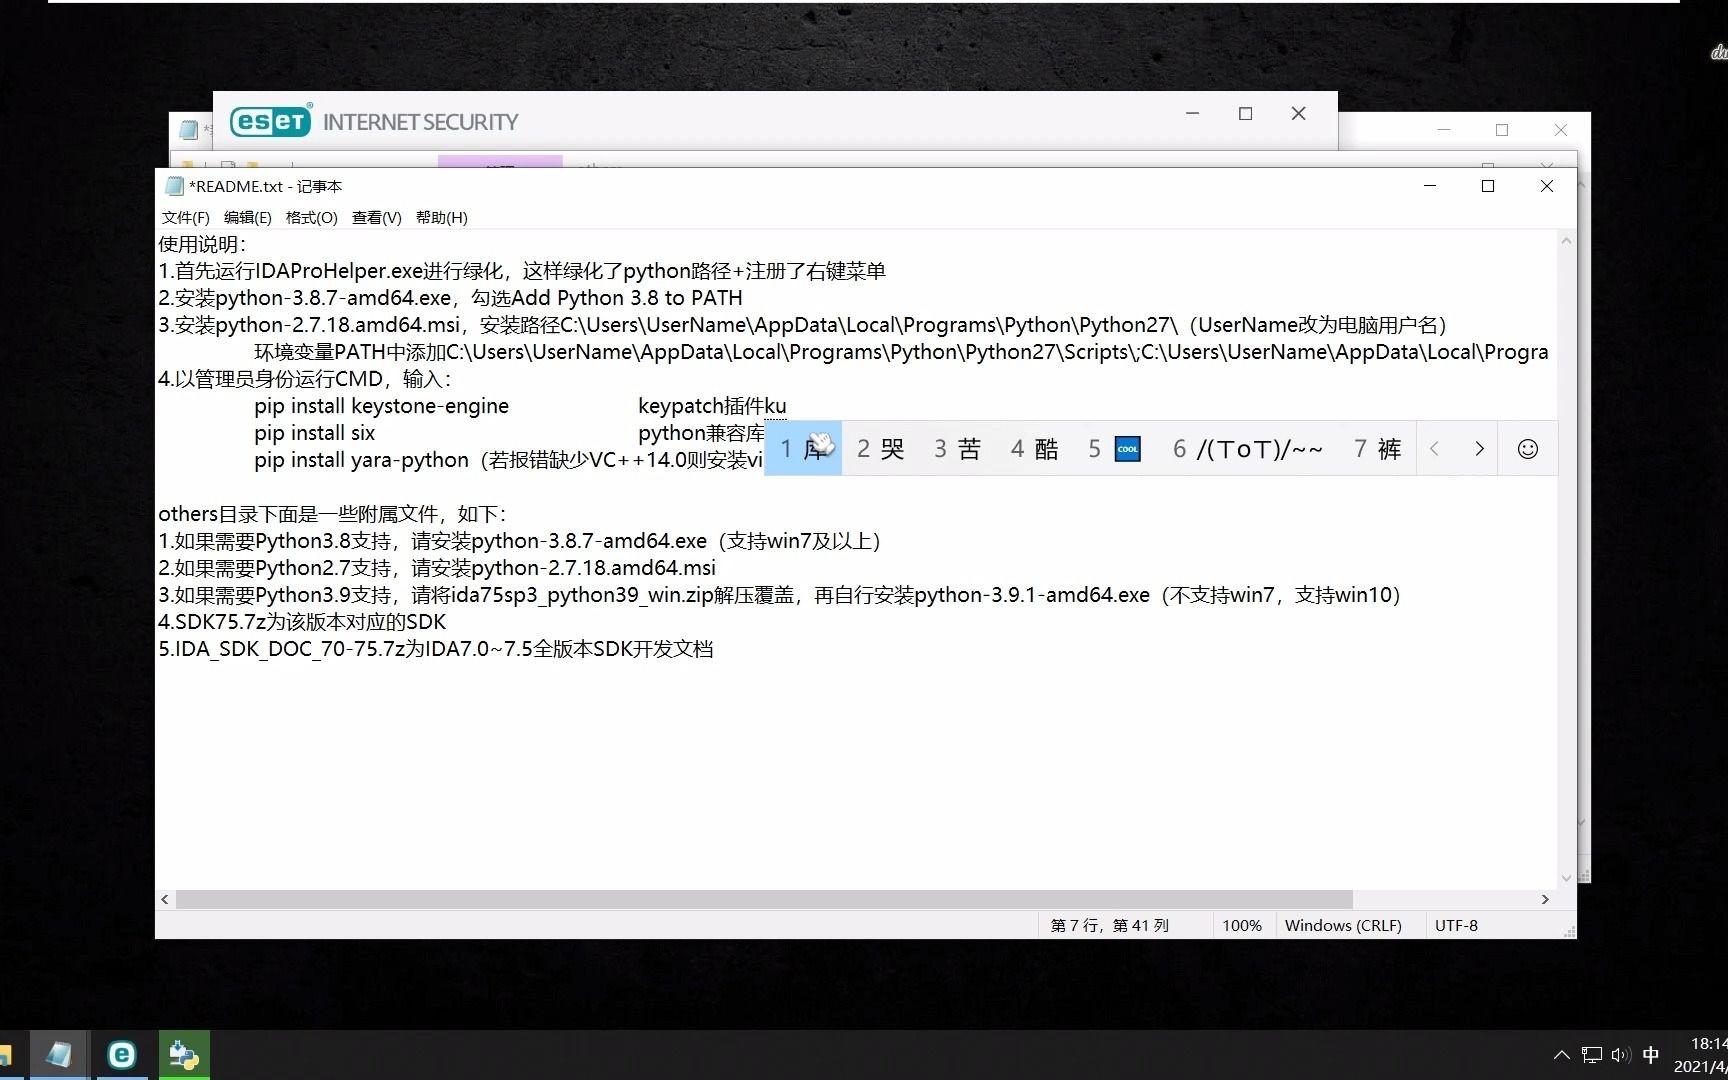Image resolution: width=1728 pixels, height=1080 pixels.
Task: Click the README.txt Notepad title icon
Action: (174, 186)
